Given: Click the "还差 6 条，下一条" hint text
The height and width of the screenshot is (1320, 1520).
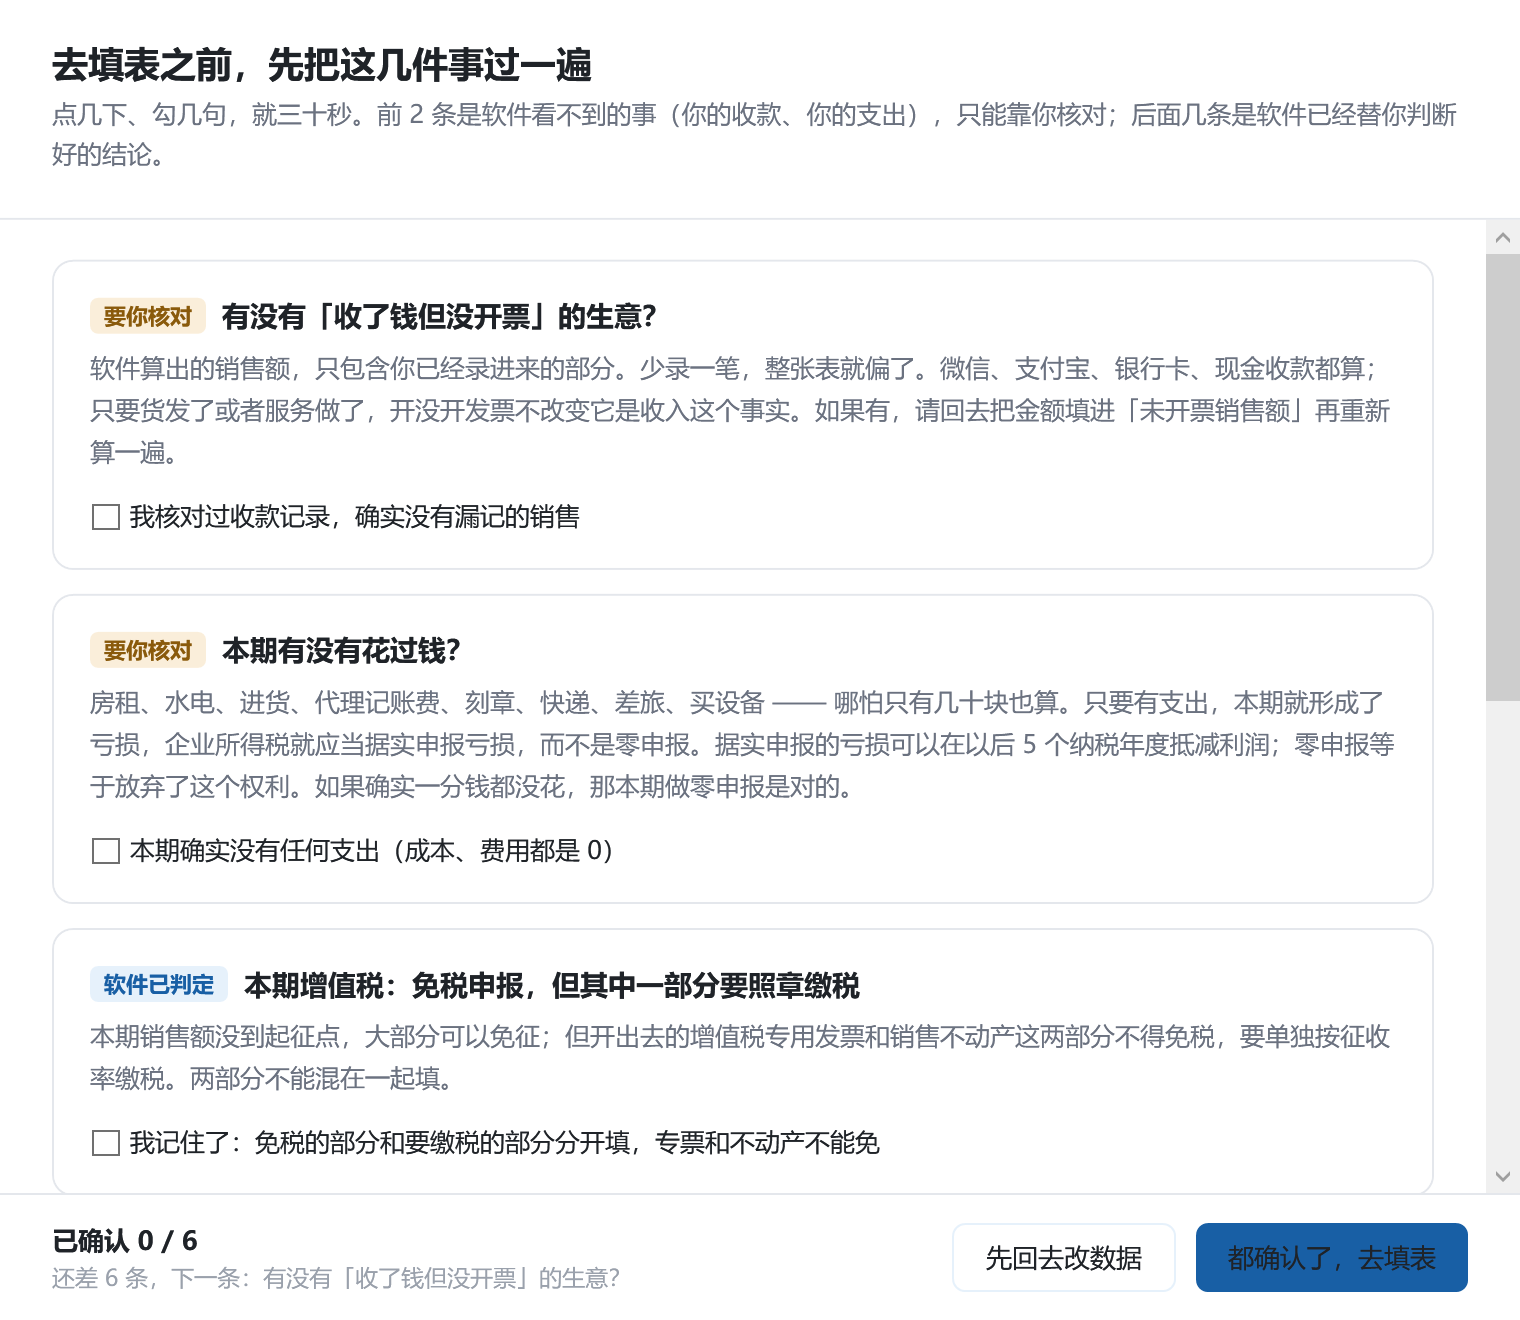Looking at the screenshot, I should click(336, 1278).
